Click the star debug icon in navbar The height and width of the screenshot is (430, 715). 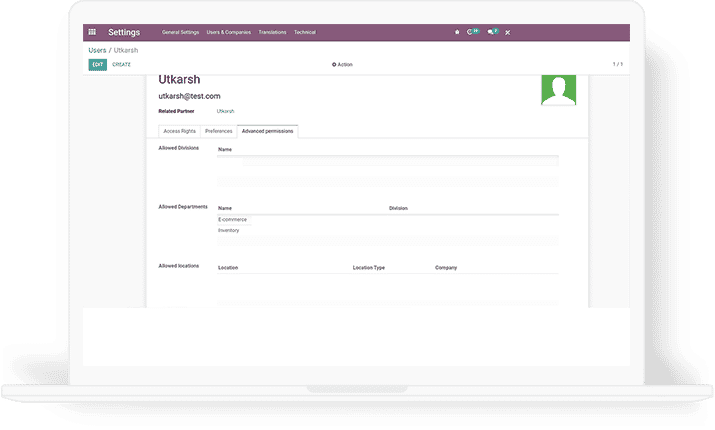457,32
